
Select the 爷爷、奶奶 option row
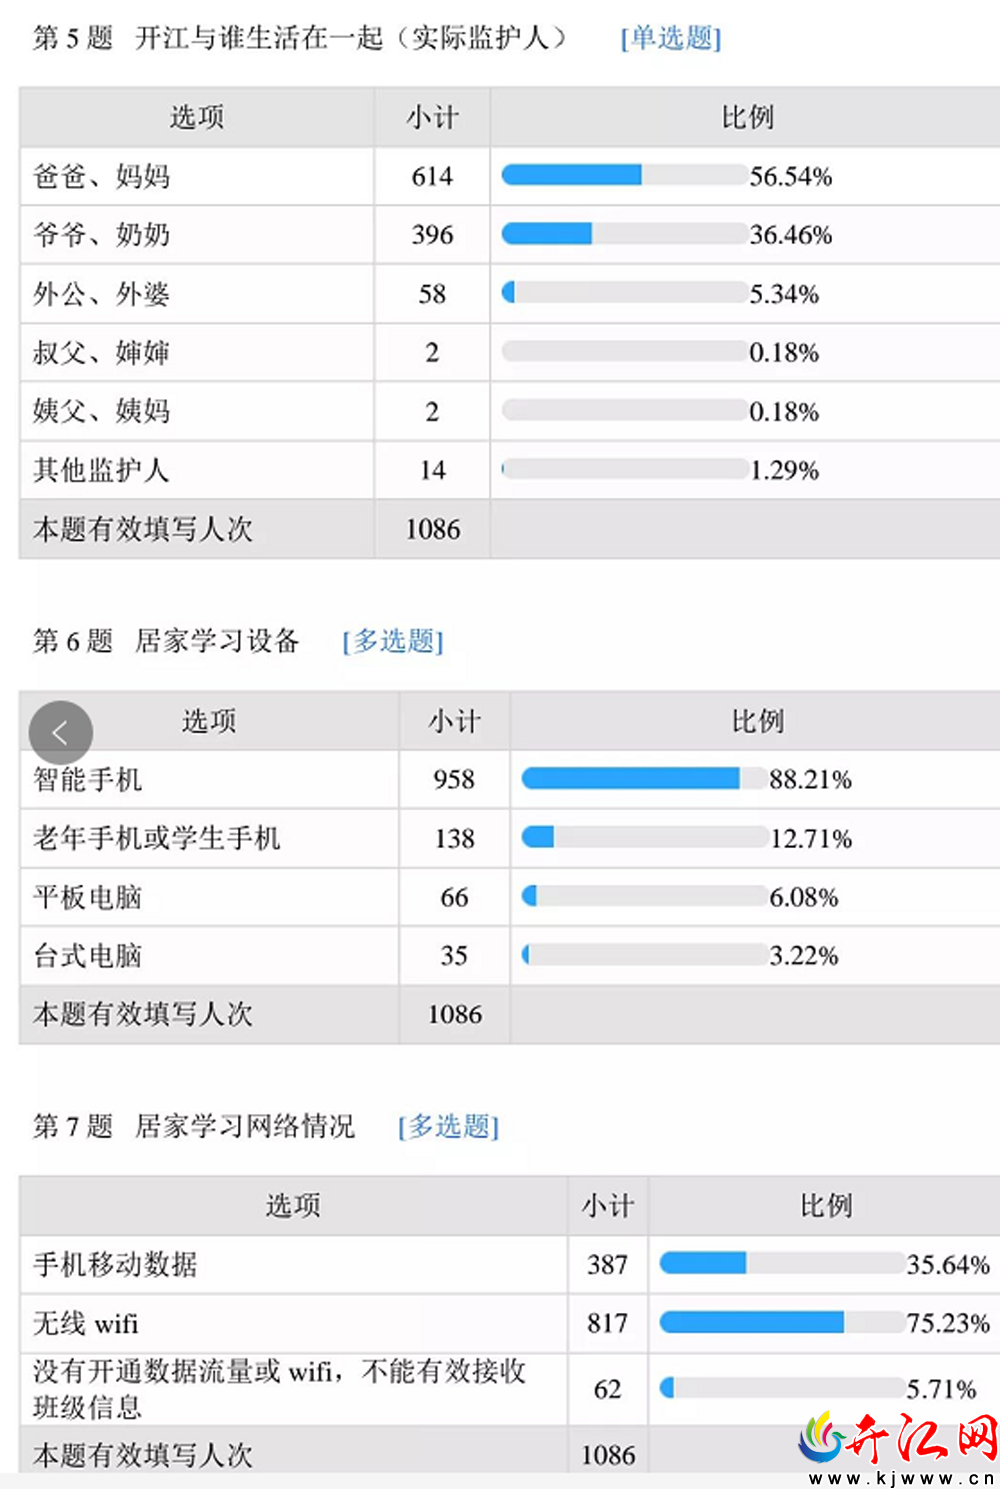tap(510, 235)
